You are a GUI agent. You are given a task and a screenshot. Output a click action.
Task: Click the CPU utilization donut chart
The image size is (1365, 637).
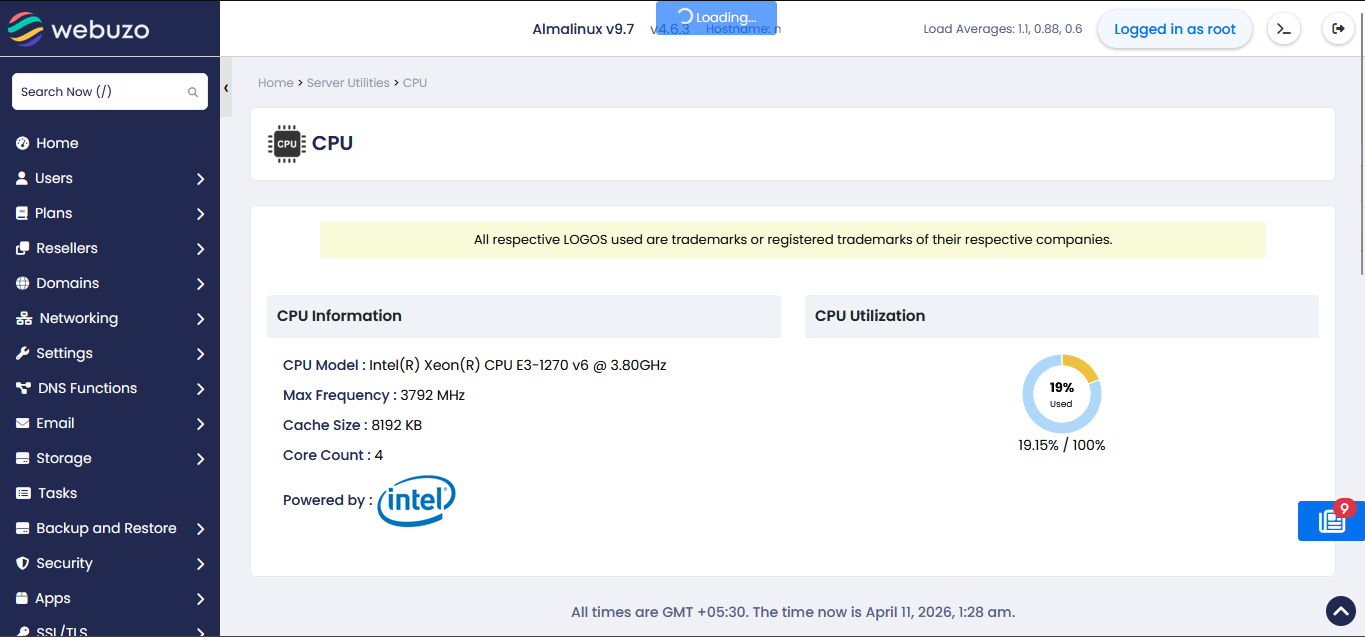(1061, 394)
